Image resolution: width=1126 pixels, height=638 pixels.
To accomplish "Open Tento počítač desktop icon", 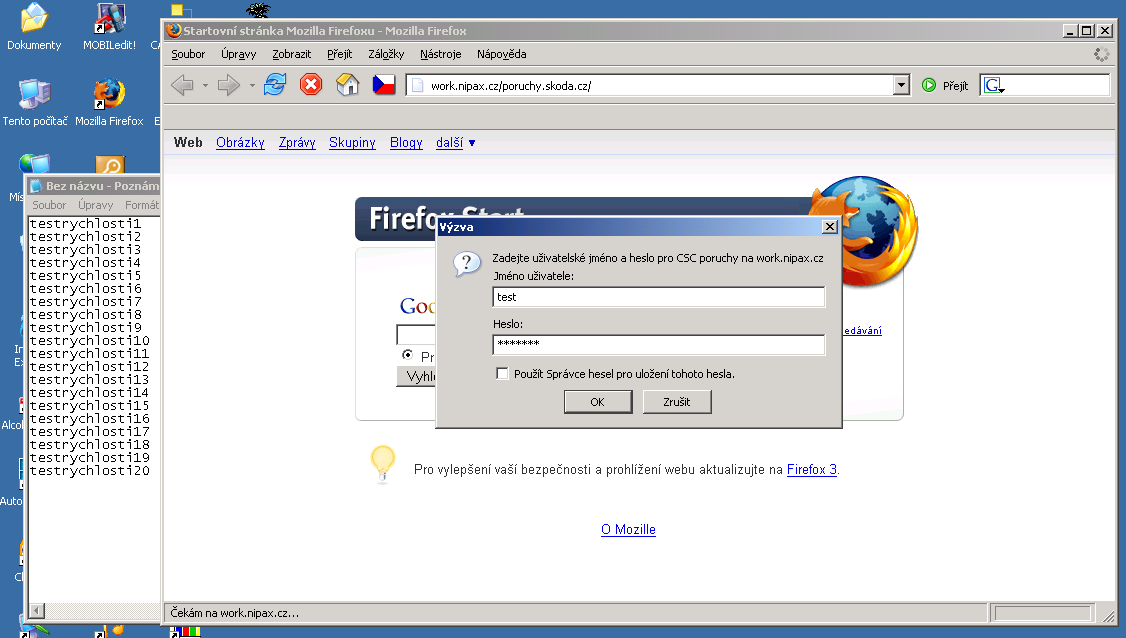I will click(x=34, y=95).
